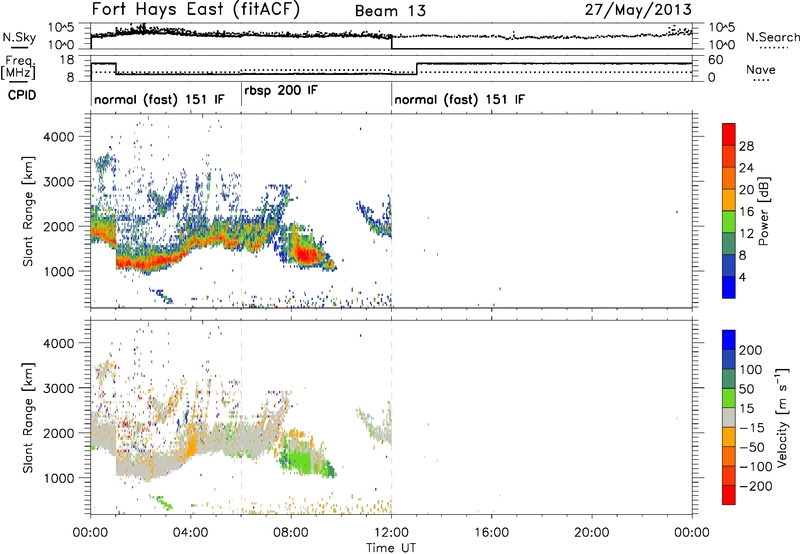
Task: Click the "20:00" time tick label
Action: pos(591,533)
